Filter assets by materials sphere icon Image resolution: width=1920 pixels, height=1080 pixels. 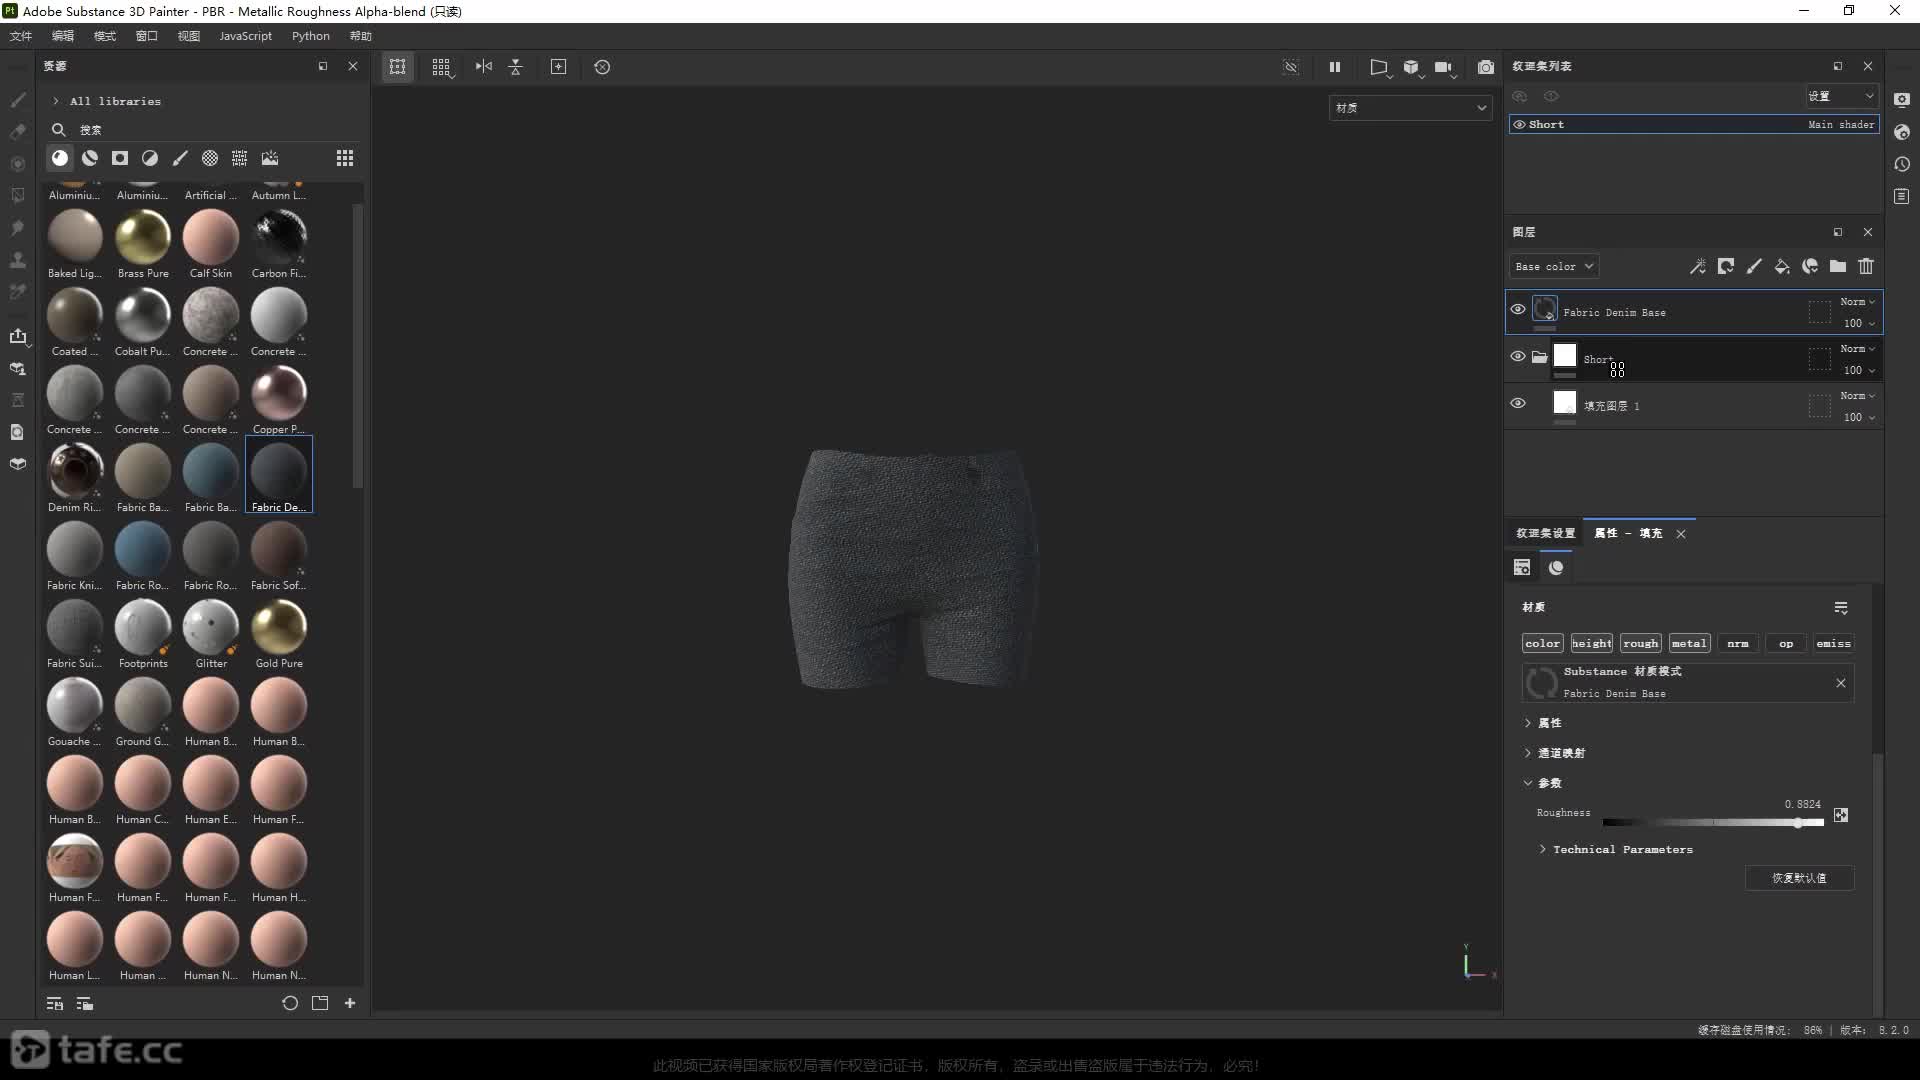[x=60, y=158]
